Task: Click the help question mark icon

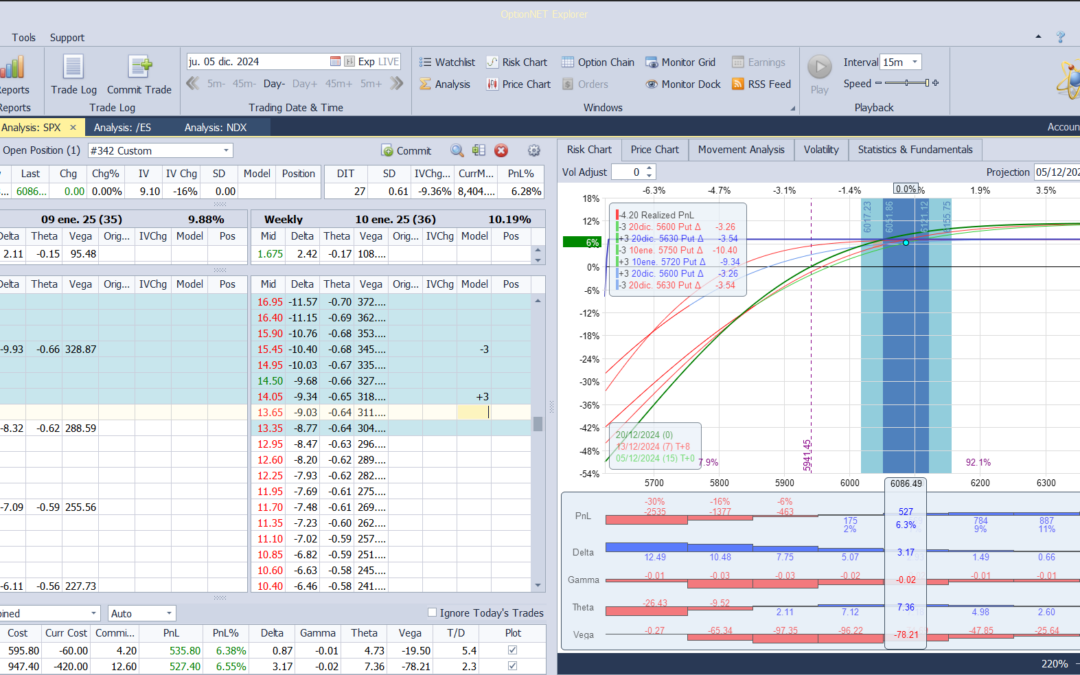Action: [1061, 37]
